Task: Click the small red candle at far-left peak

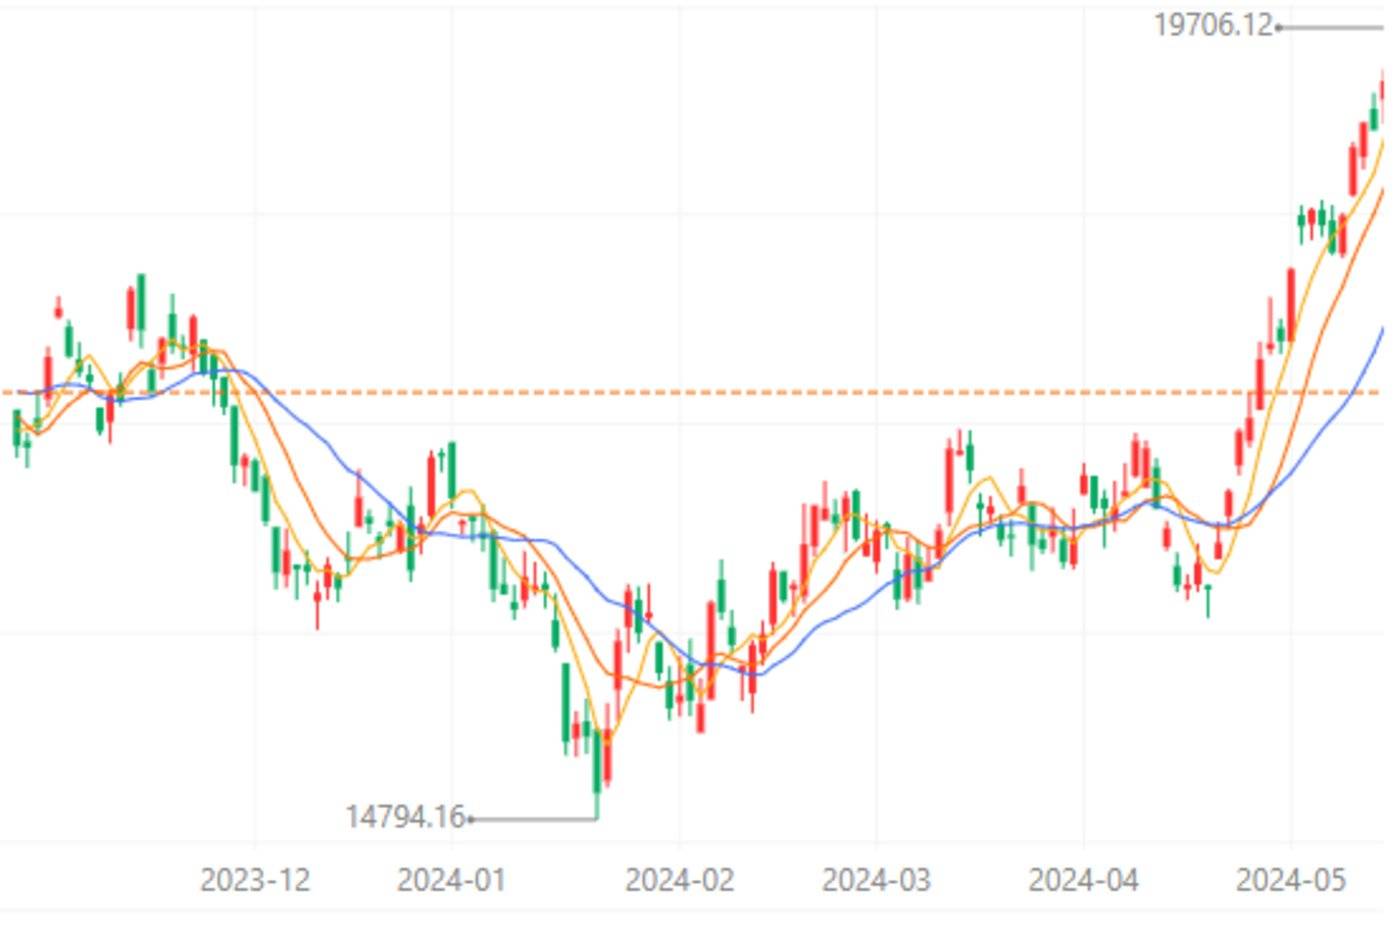Action: click(58, 309)
